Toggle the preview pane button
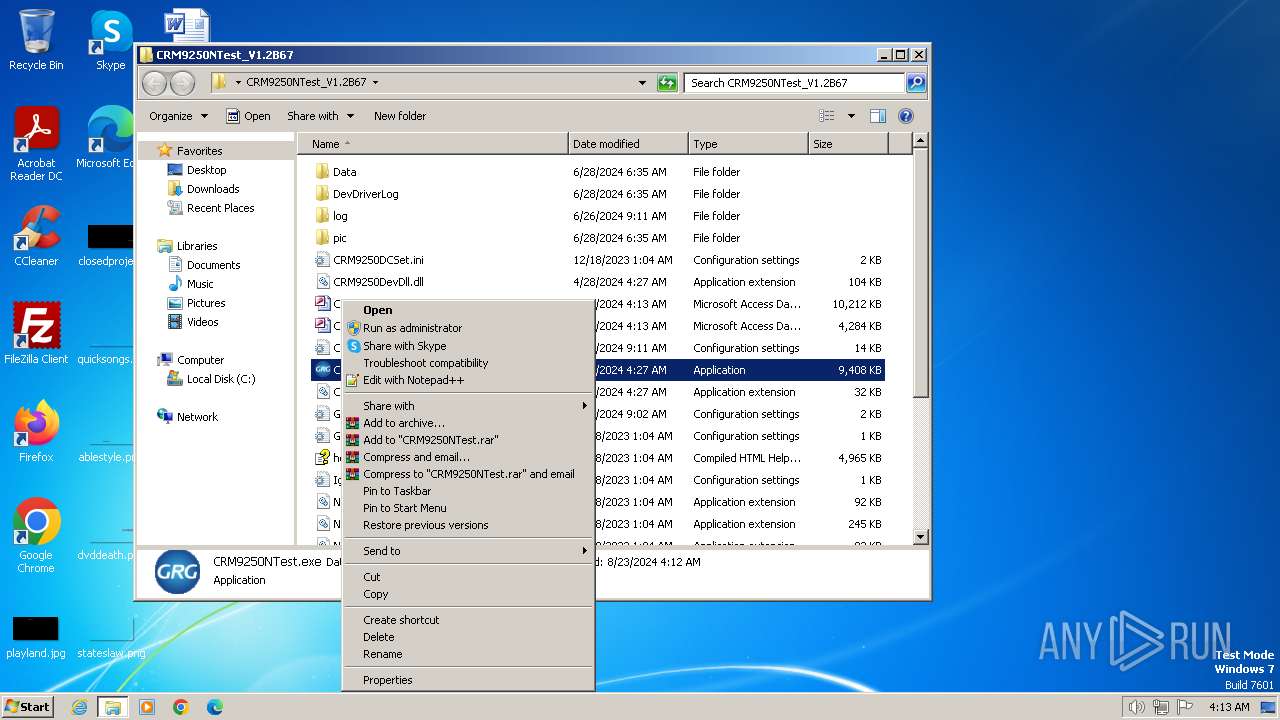Image resolution: width=1280 pixels, height=720 pixels. 878,116
